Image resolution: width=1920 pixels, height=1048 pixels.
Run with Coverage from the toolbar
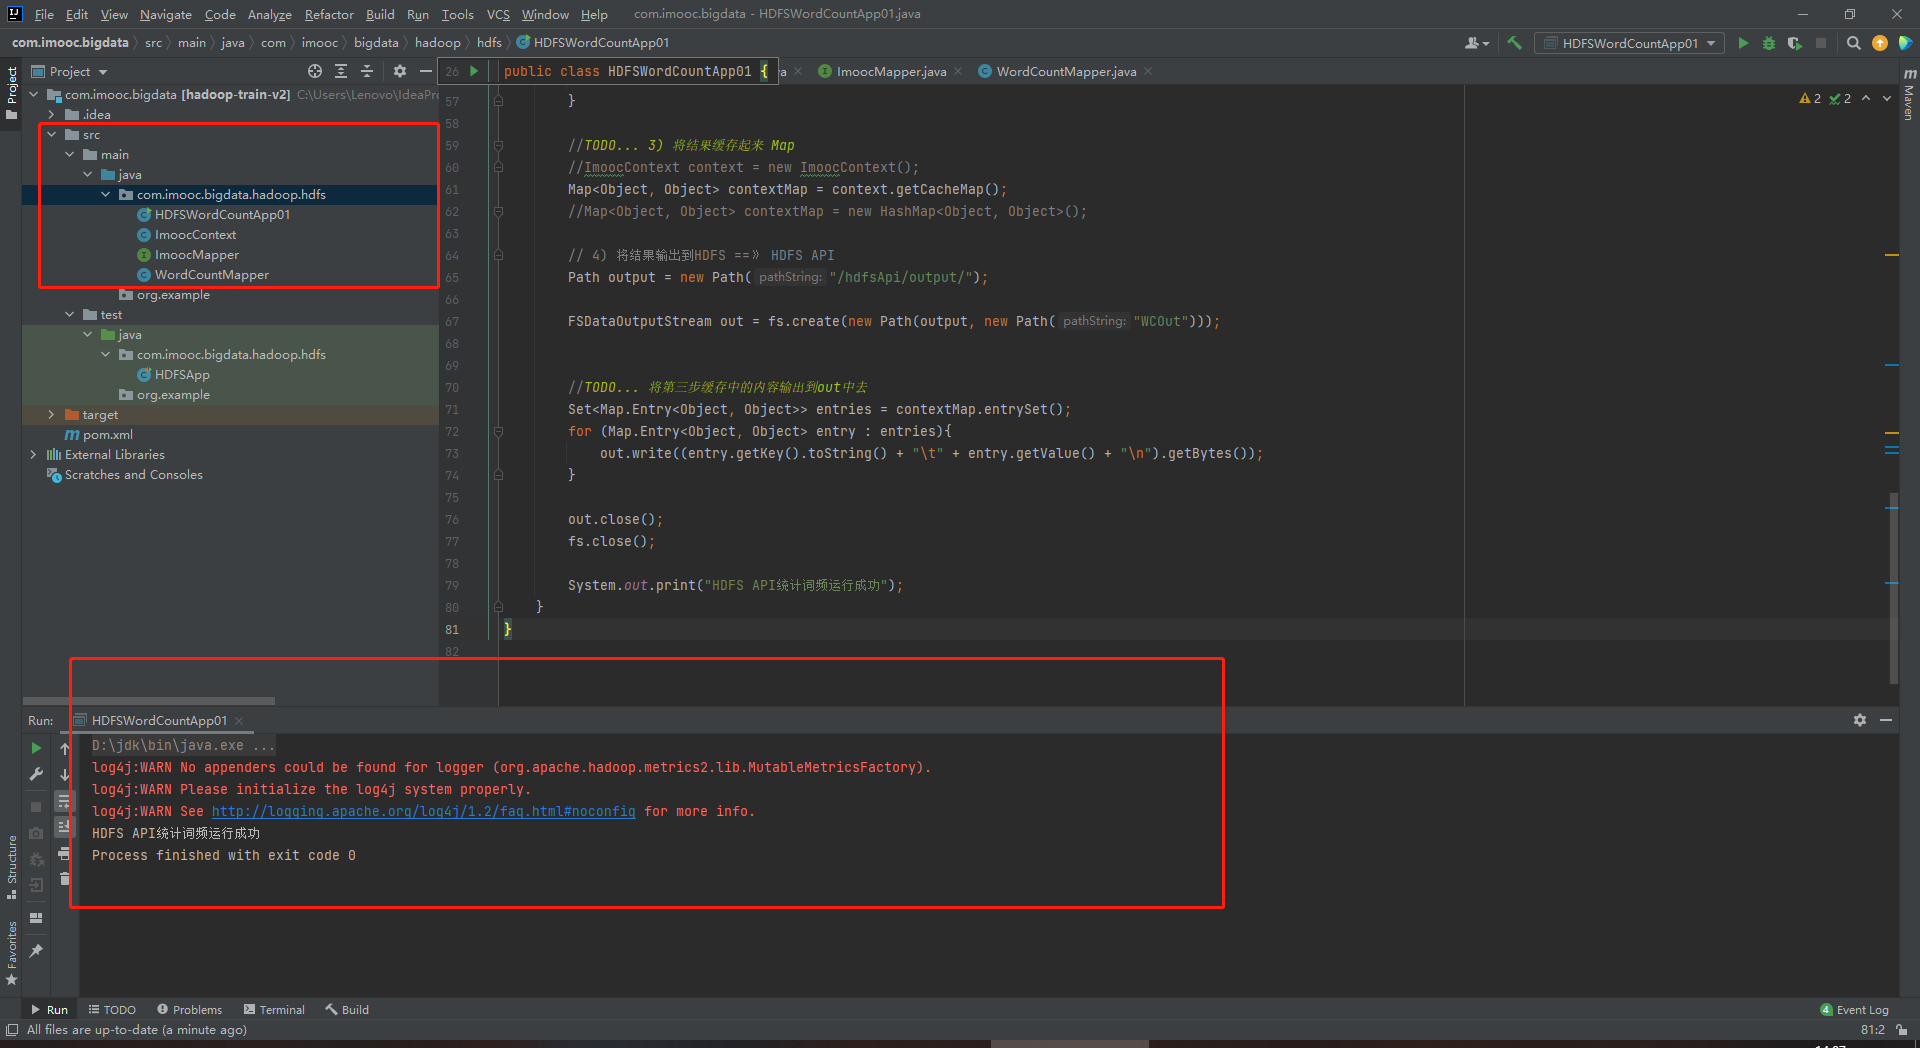(1795, 43)
